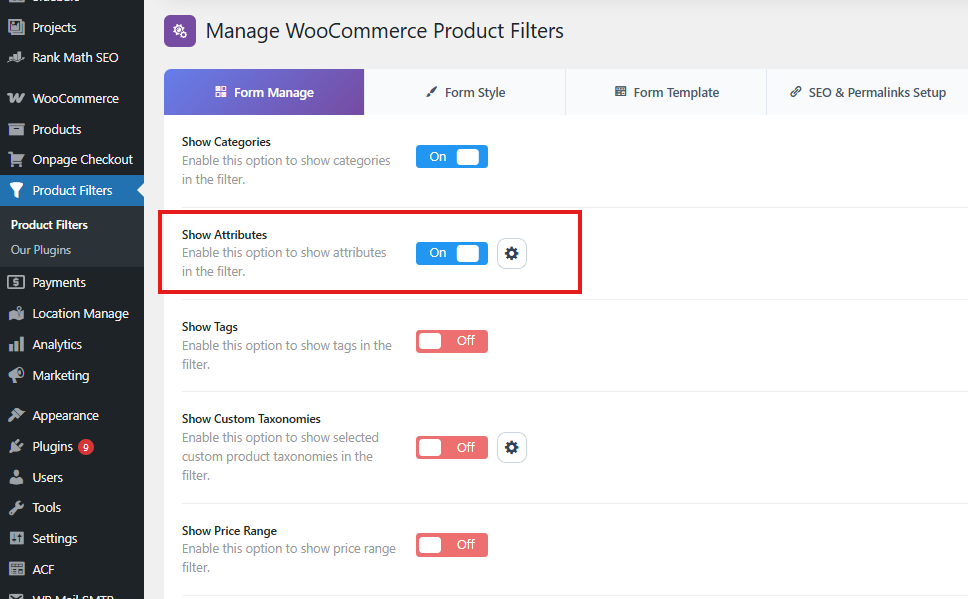
Task: Go to Location Manage menu
Action: [80, 313]
